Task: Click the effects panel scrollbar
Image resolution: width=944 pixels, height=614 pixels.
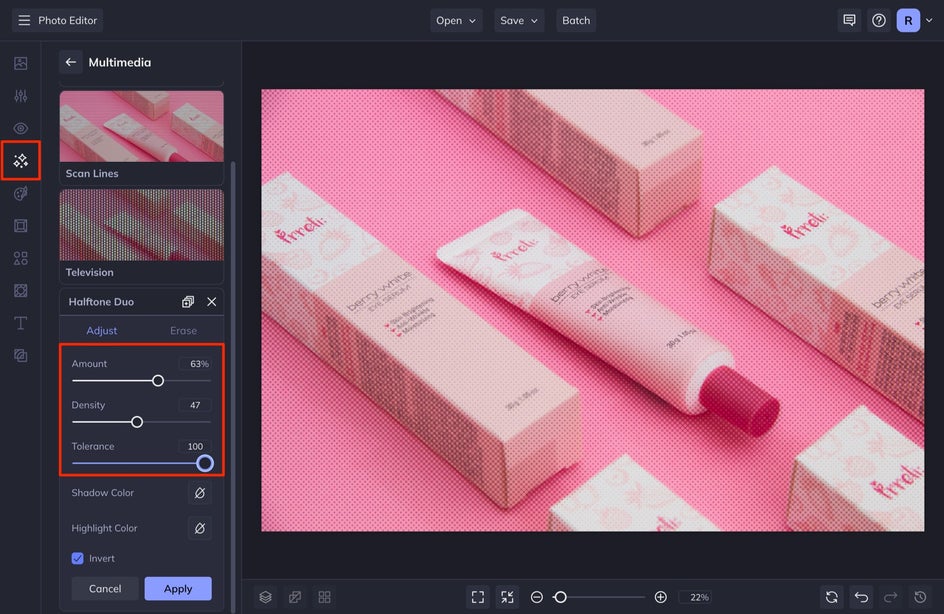Action: tap(233, 385)
